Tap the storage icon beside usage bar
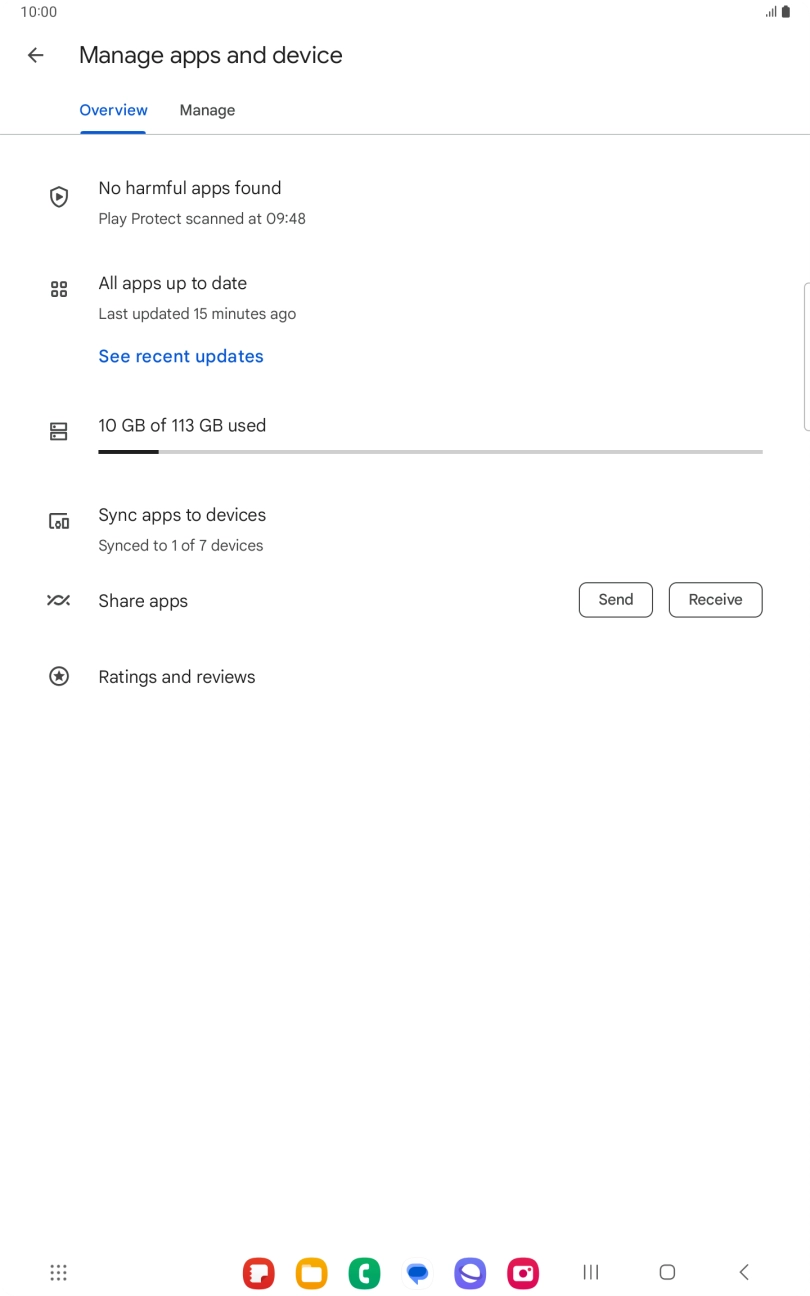 coord(59,431)
